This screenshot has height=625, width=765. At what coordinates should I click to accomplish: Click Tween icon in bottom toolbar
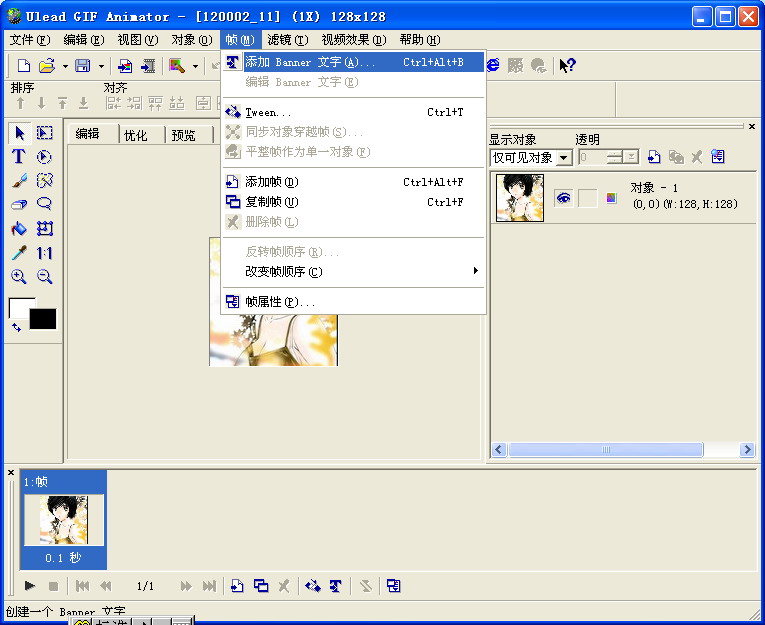(x=313, y=585)
